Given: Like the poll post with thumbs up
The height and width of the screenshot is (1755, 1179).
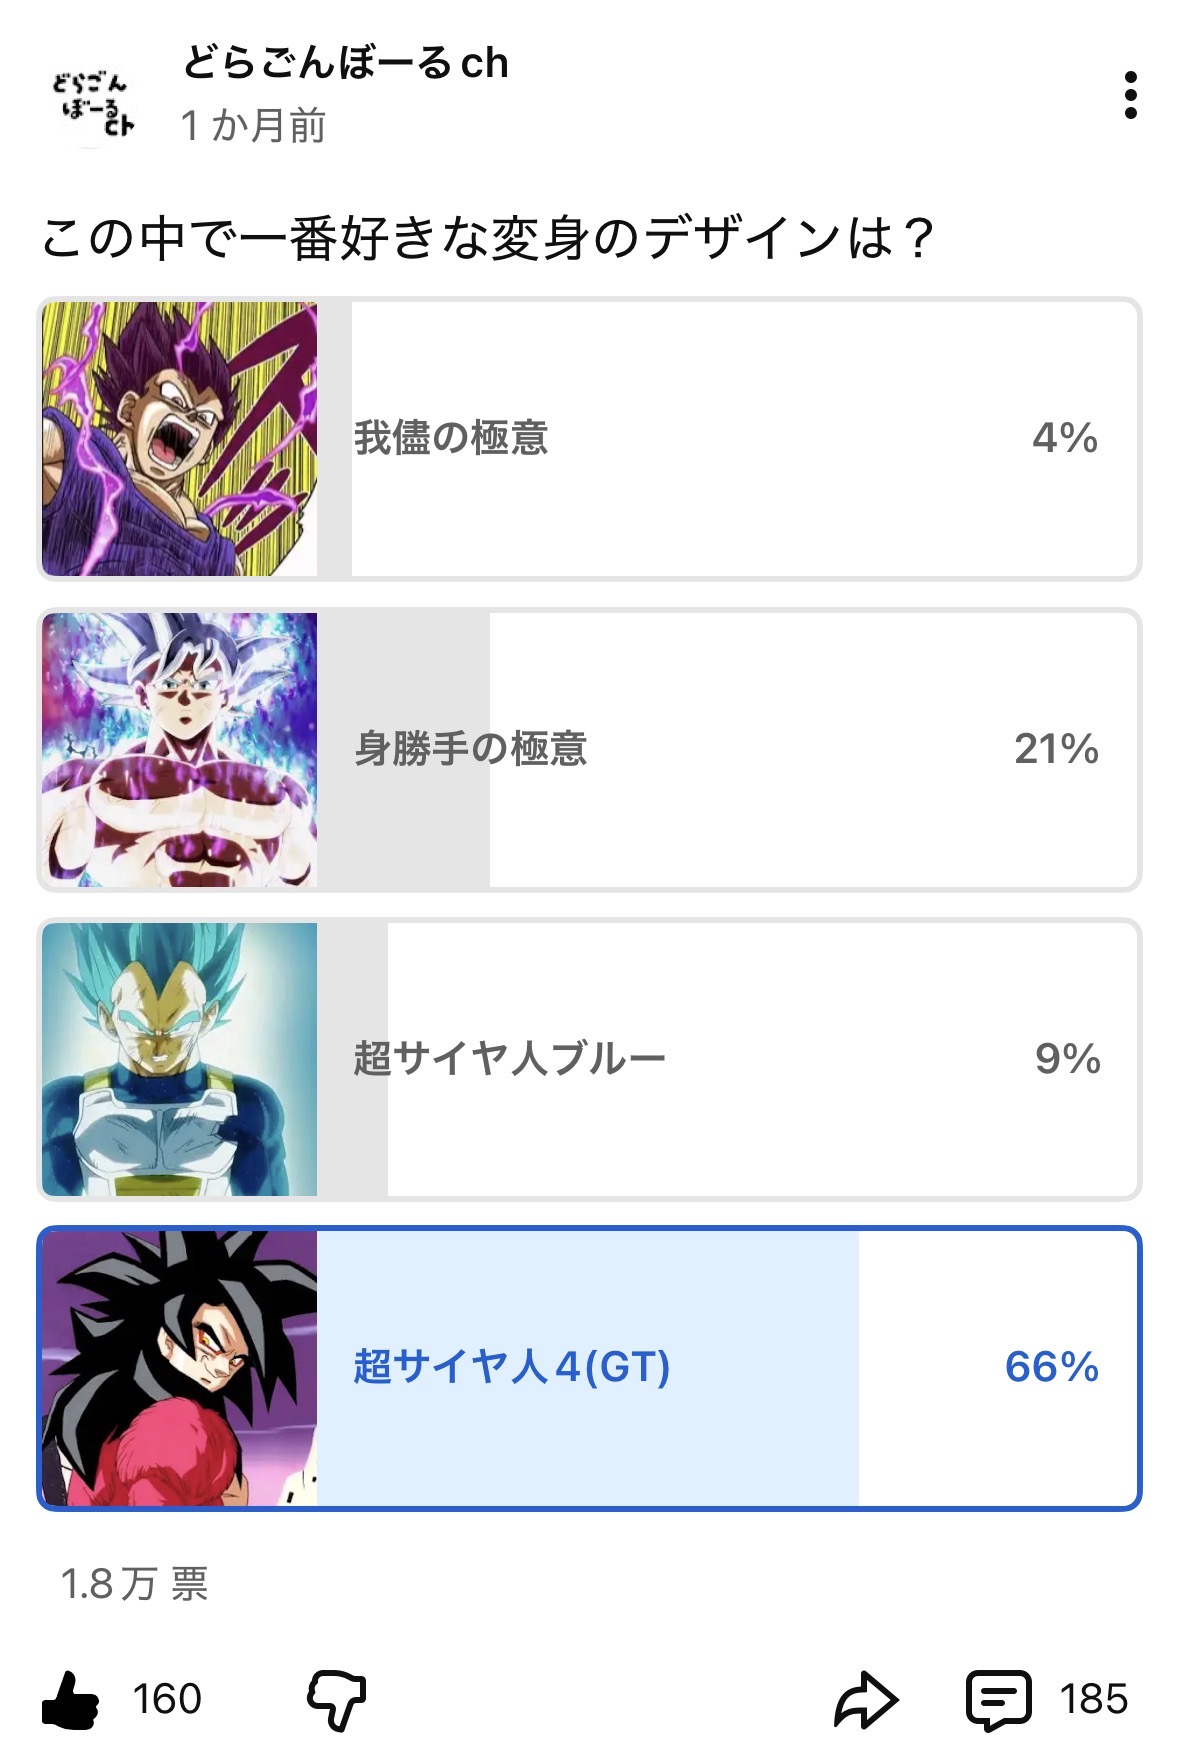Looking at the screenshot, I should (x=71, y=1699).
